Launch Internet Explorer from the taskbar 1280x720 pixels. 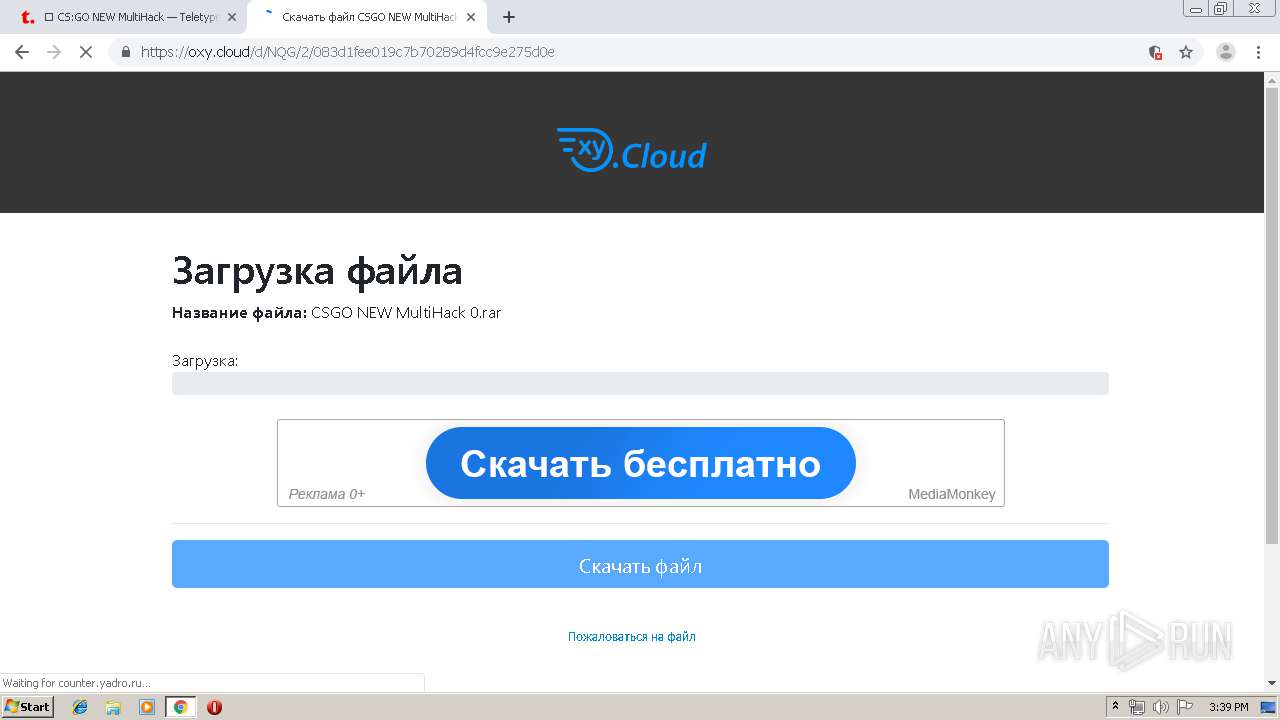tap(80, 707)
